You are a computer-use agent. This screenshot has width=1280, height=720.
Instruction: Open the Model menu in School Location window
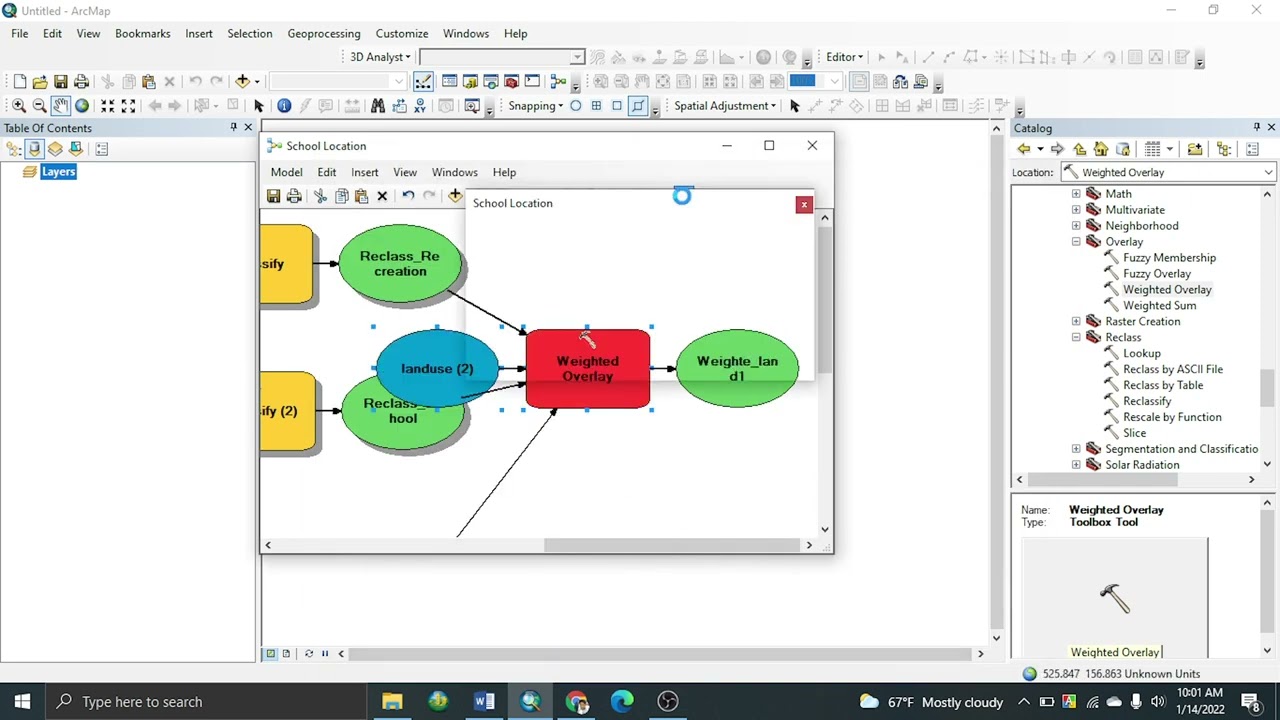[x=286, y=172]
